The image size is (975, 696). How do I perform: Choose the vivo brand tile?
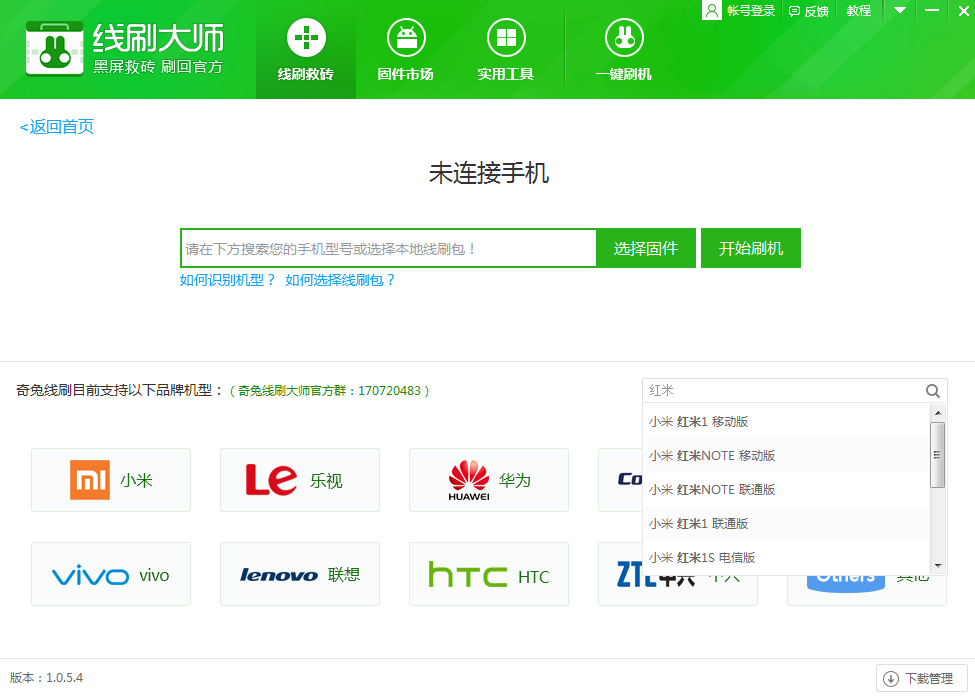click(111, 574)
